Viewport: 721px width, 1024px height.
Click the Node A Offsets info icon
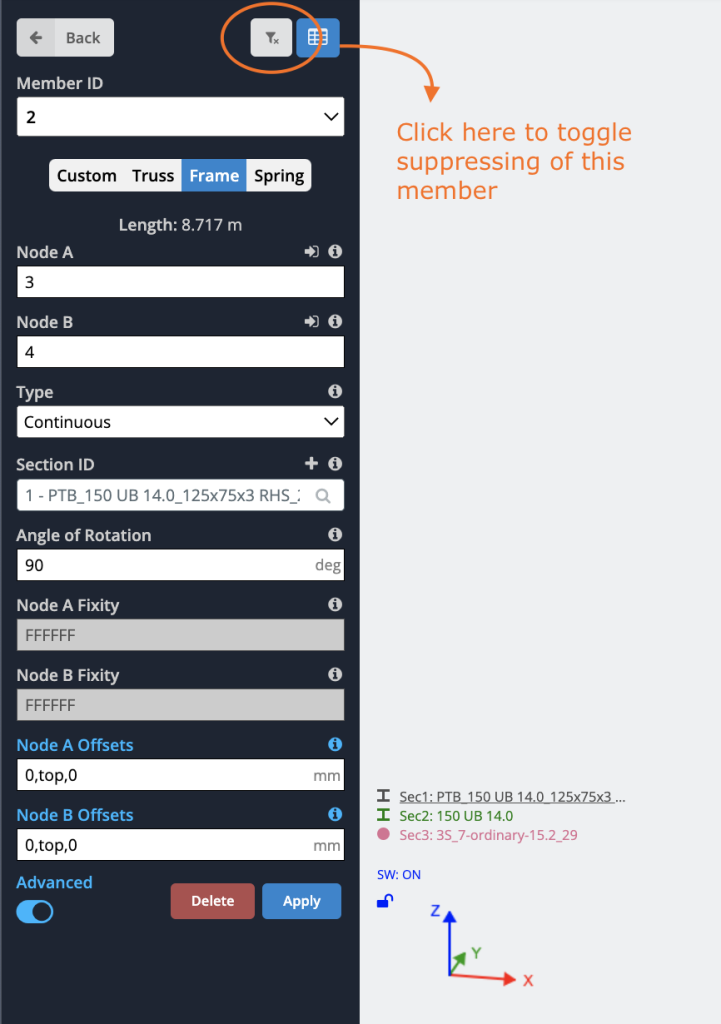point(335,745)
